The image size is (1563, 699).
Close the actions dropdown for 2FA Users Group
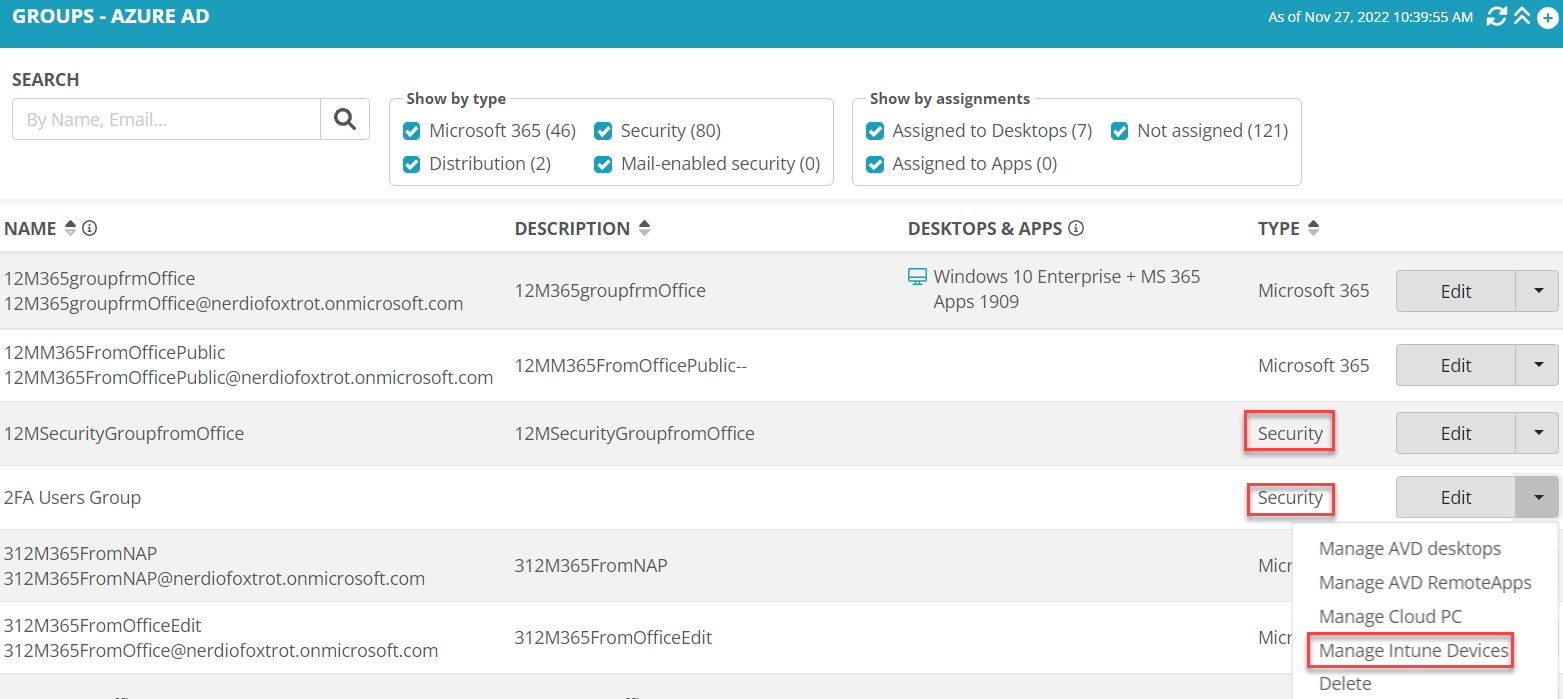click(x=1538, y=497)
